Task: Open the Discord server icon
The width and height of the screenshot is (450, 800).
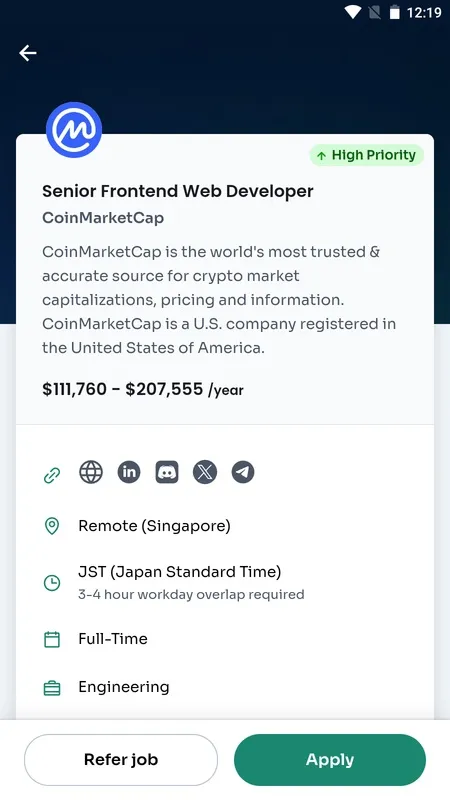Action: click(x=167, y=472)
